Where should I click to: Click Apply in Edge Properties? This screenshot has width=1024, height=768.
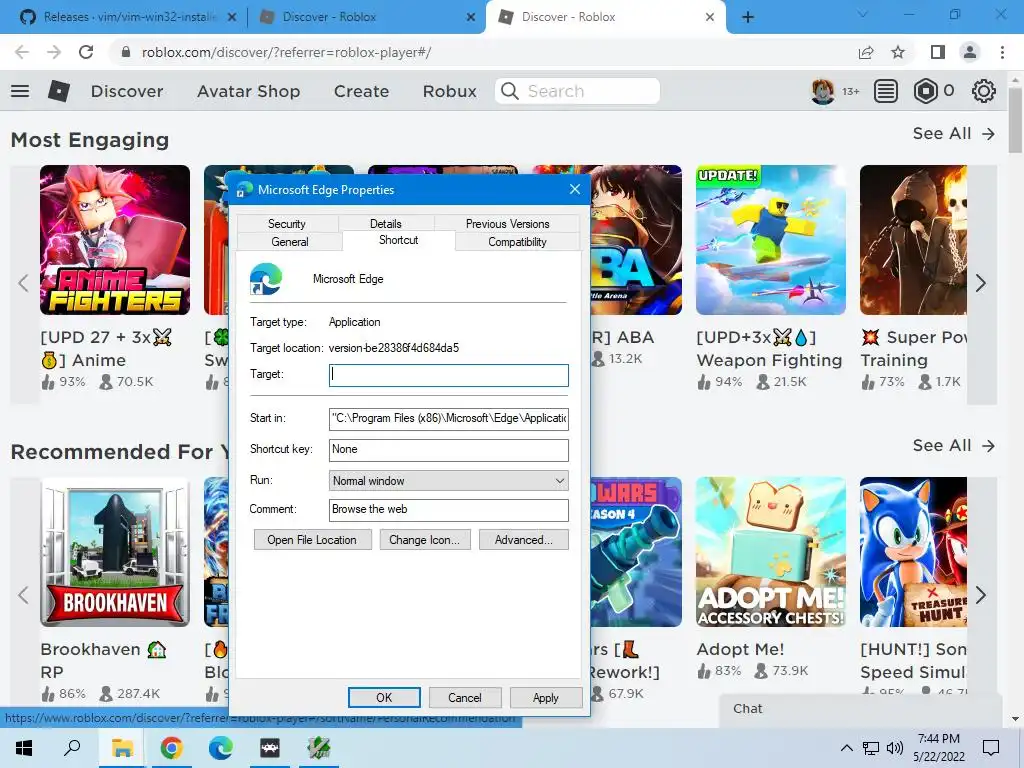(545, 697)
